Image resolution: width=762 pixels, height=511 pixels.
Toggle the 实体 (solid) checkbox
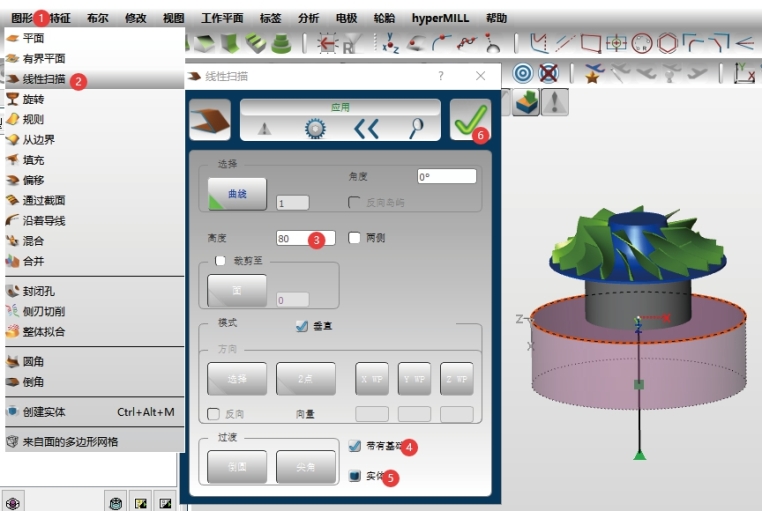coord(355,476)
